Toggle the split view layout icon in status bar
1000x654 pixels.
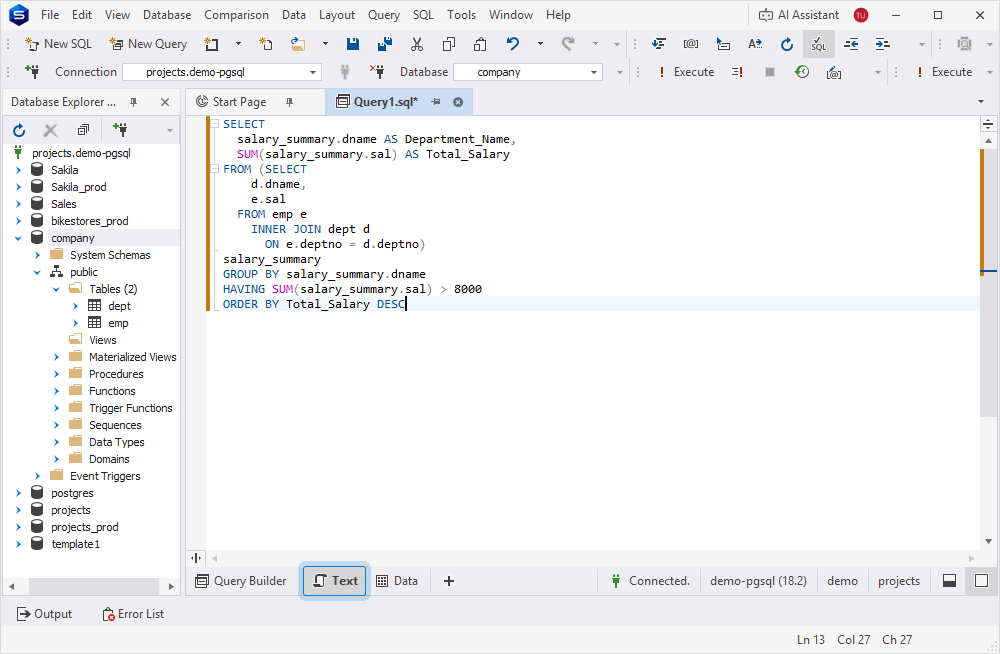point(949,581)
